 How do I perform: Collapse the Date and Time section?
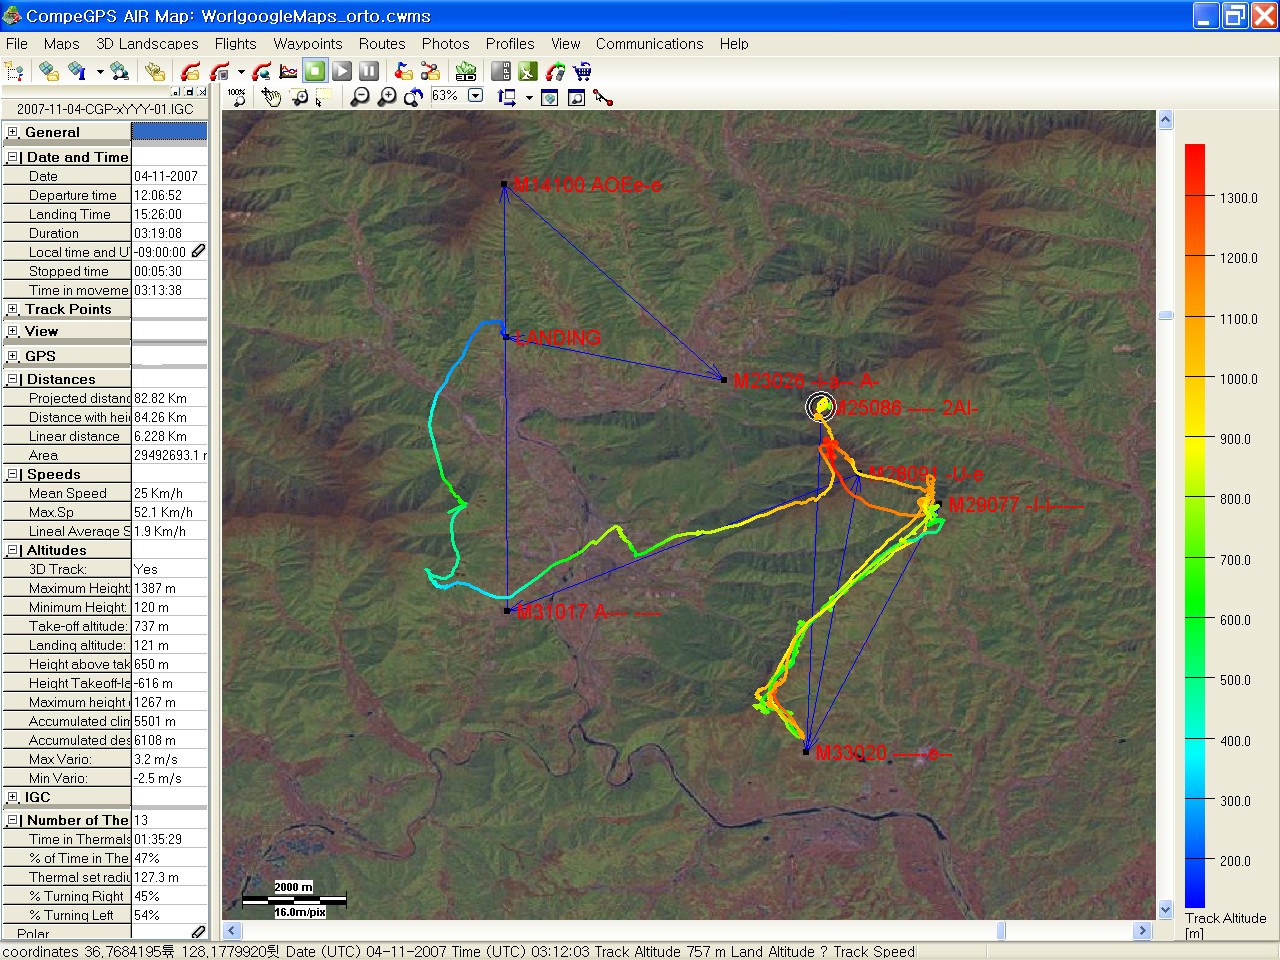[x=12, y=157]
